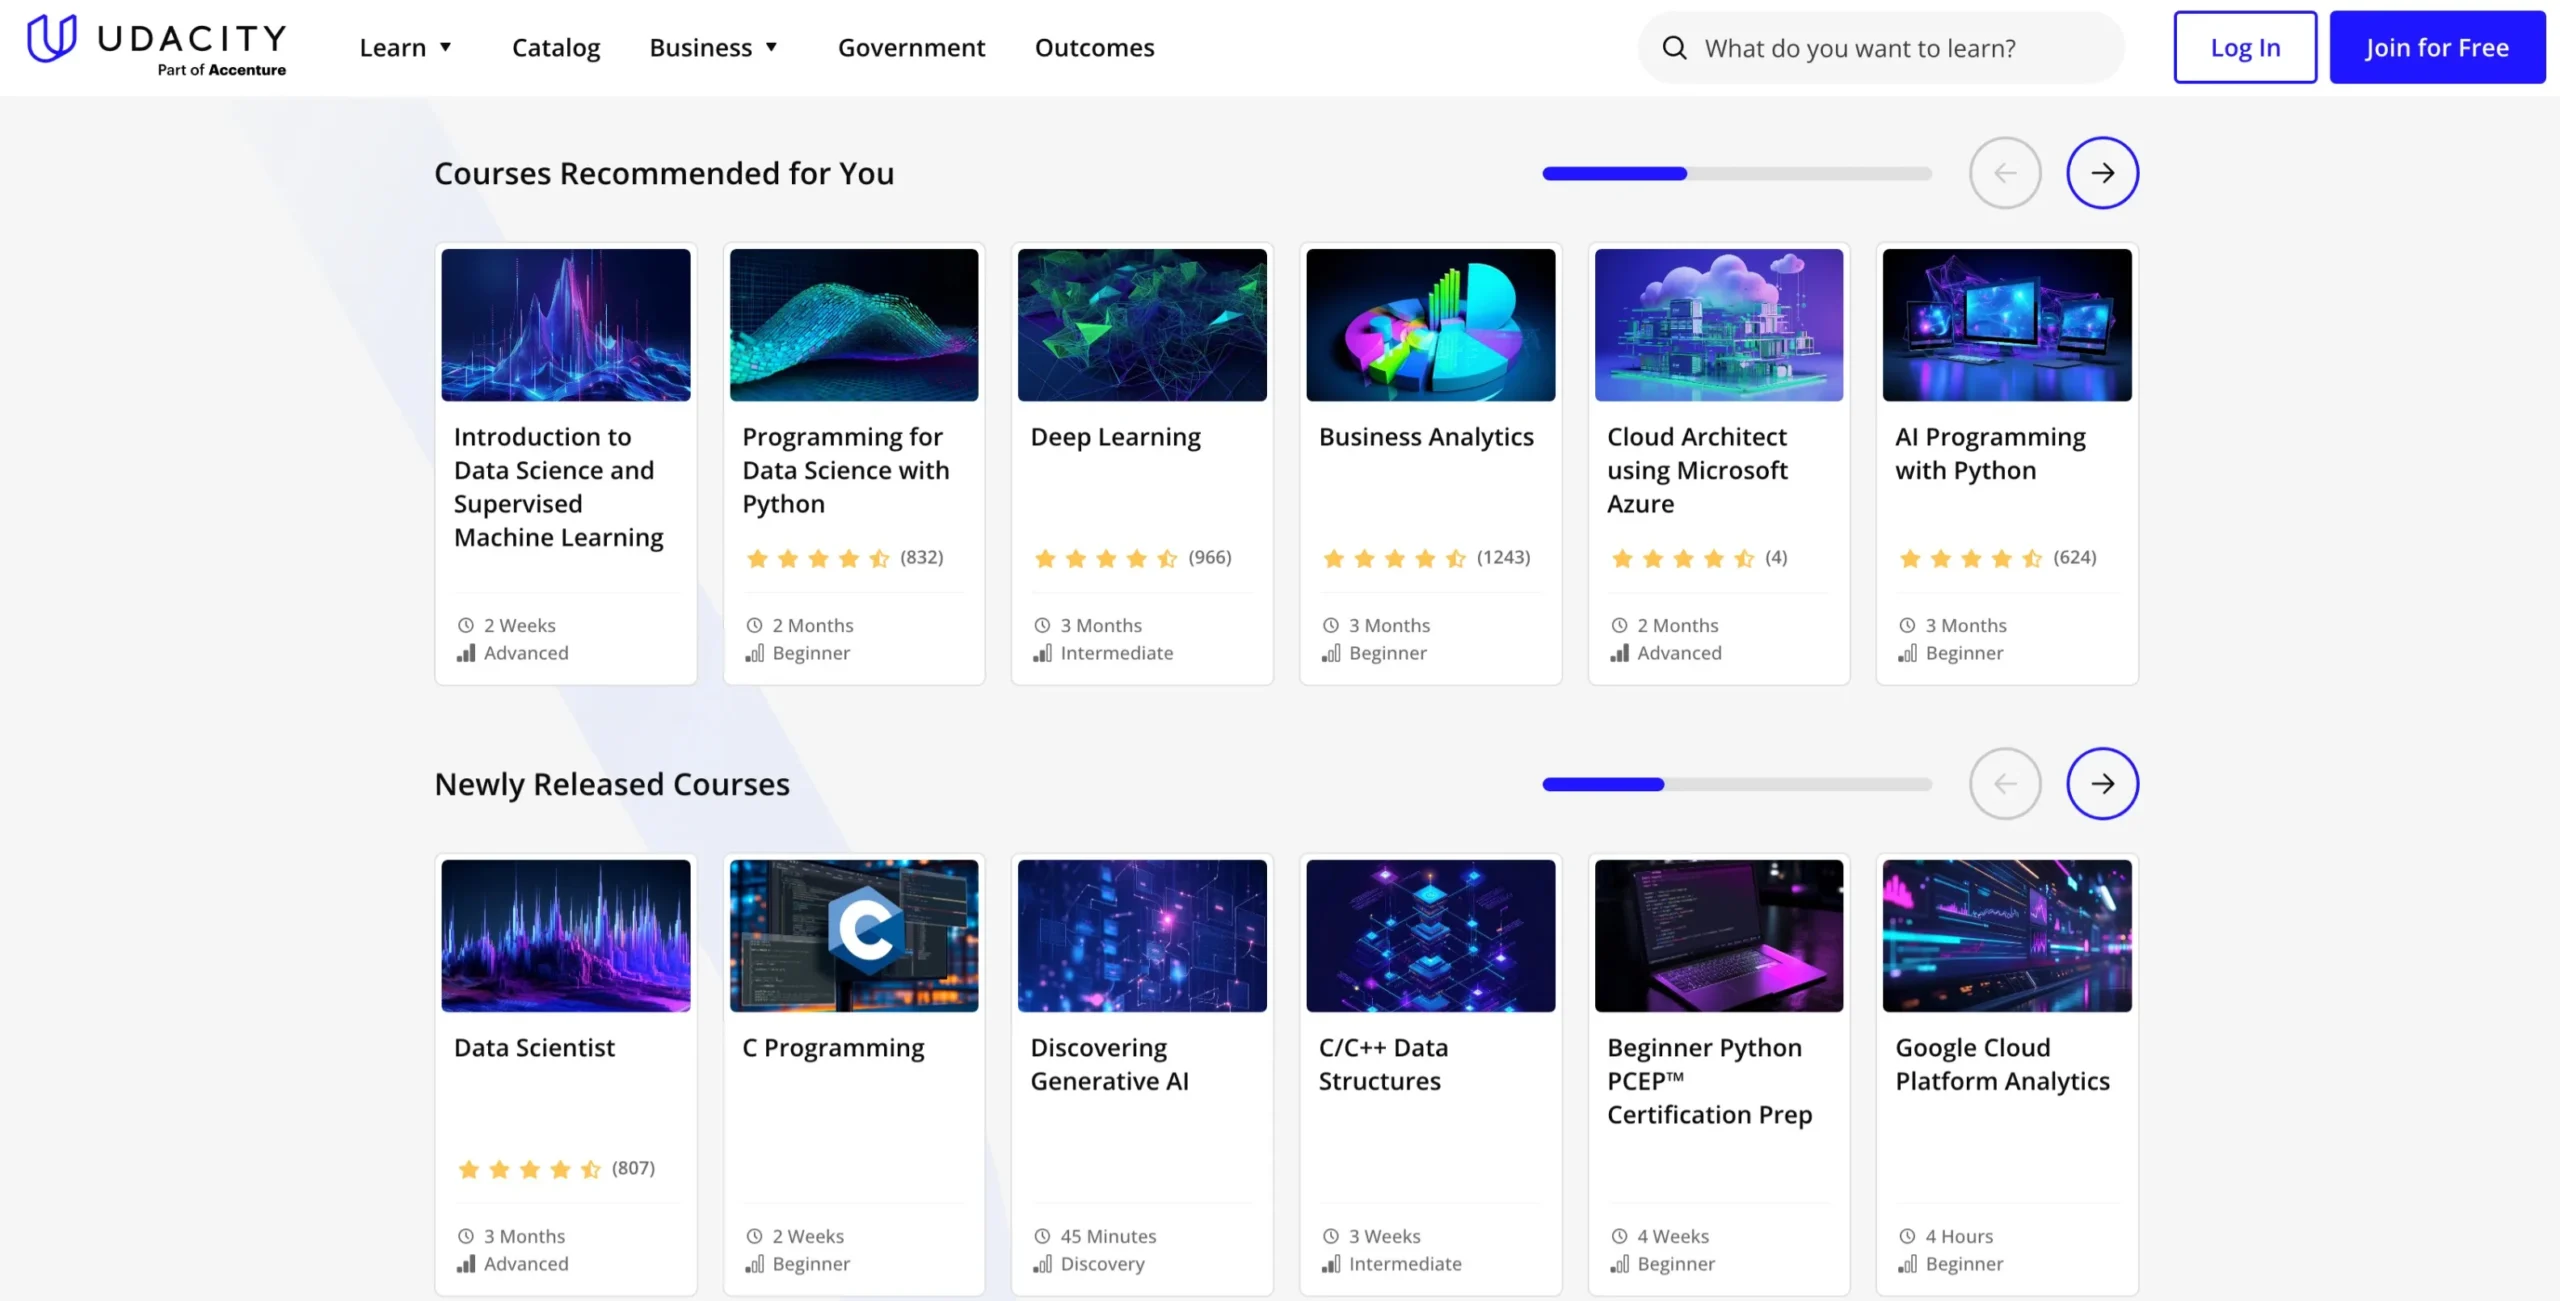Go to the Government page
The image size is (2560, 1301).
point(911,48)
